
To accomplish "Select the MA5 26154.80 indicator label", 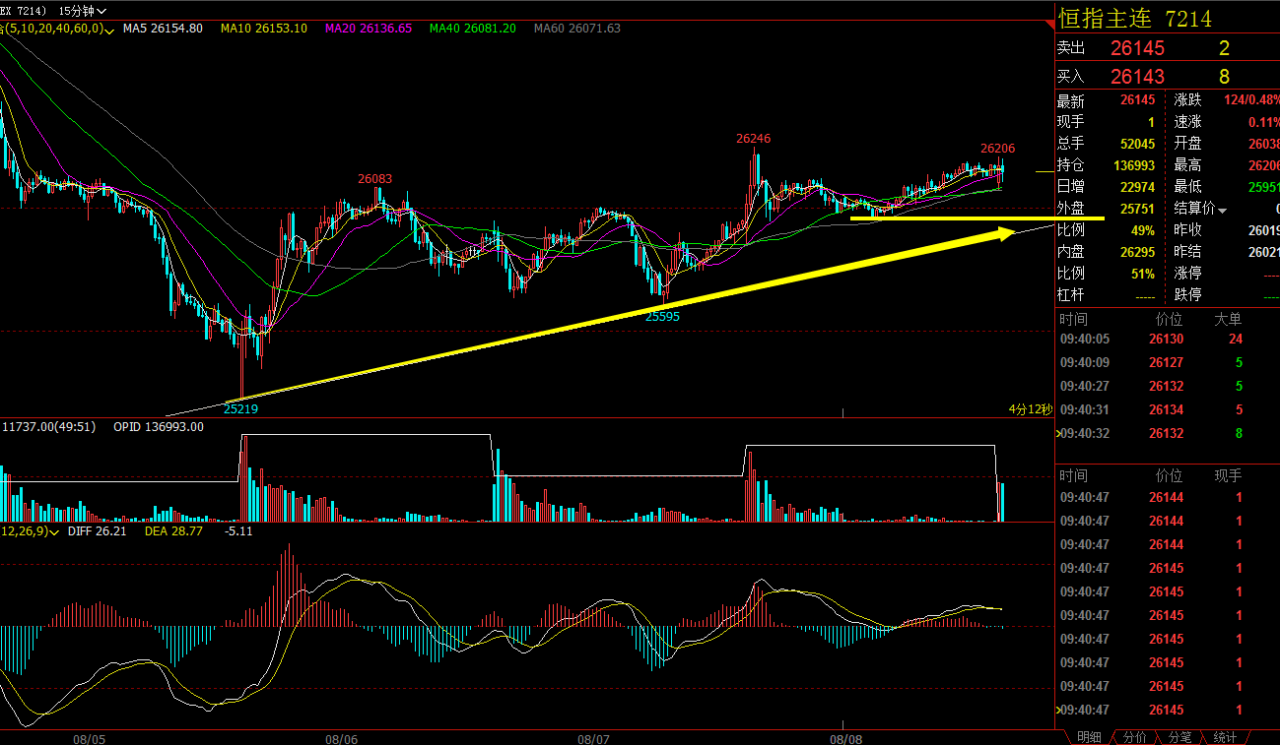I will point(163,28).
